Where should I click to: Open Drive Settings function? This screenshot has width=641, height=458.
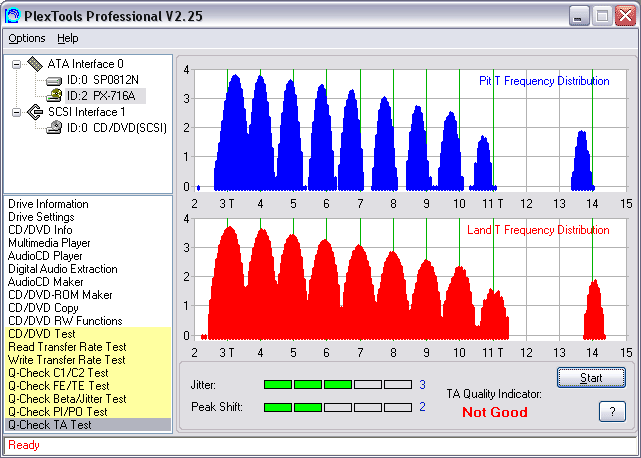[41, 217]
